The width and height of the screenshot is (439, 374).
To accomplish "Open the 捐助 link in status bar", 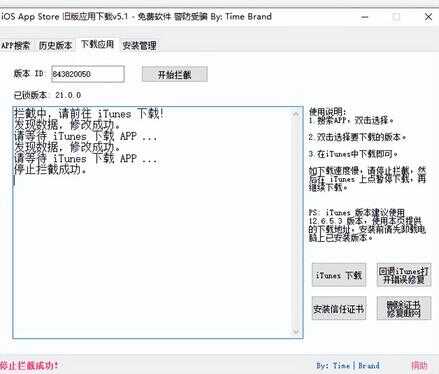I will 419,366.
